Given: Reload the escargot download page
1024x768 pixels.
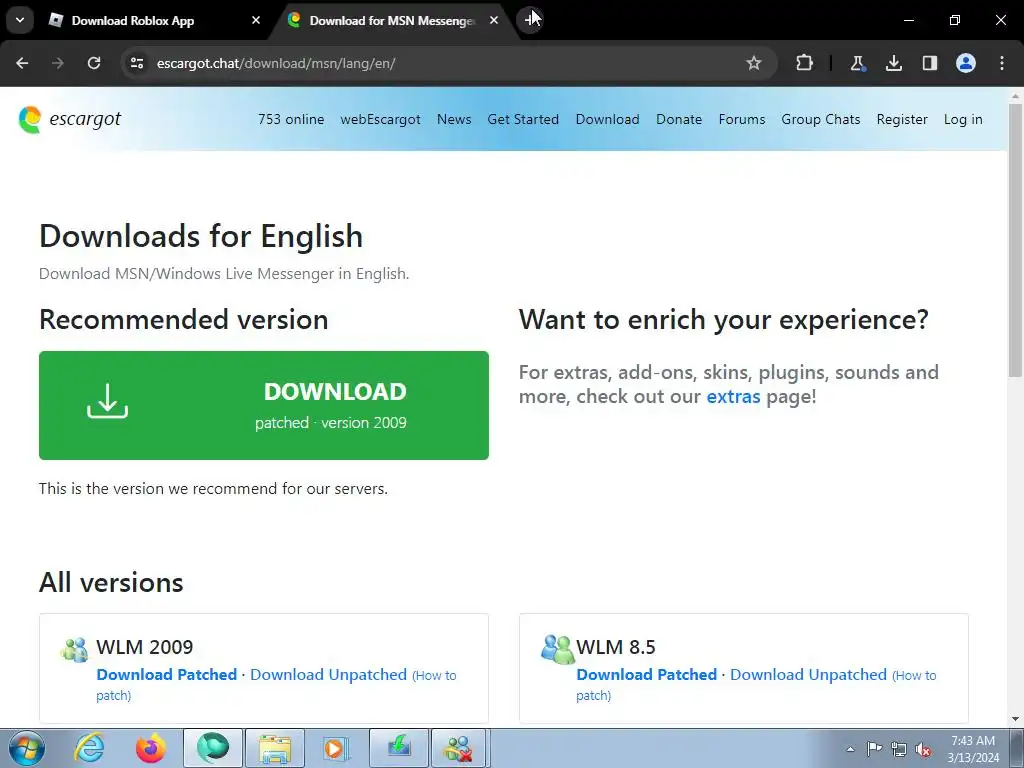Looking at the screenshot, I should (94, 63).
